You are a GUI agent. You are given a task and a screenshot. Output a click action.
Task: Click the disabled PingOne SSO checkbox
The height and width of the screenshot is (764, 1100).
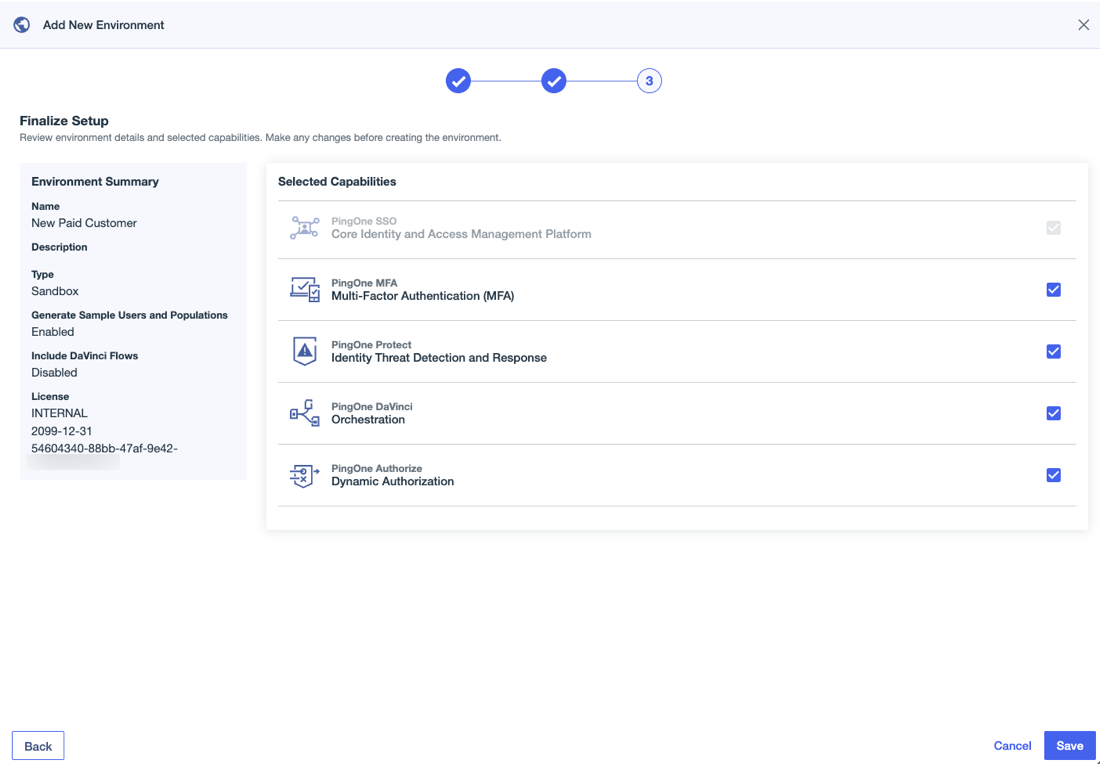coord(1053,228)
